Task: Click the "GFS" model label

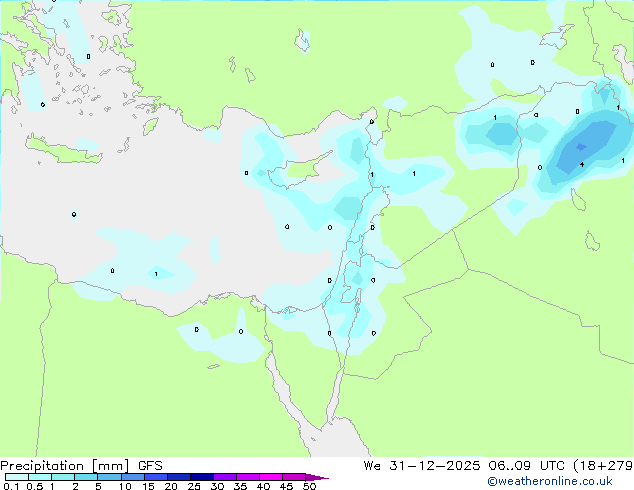Action: click(150, 466)
